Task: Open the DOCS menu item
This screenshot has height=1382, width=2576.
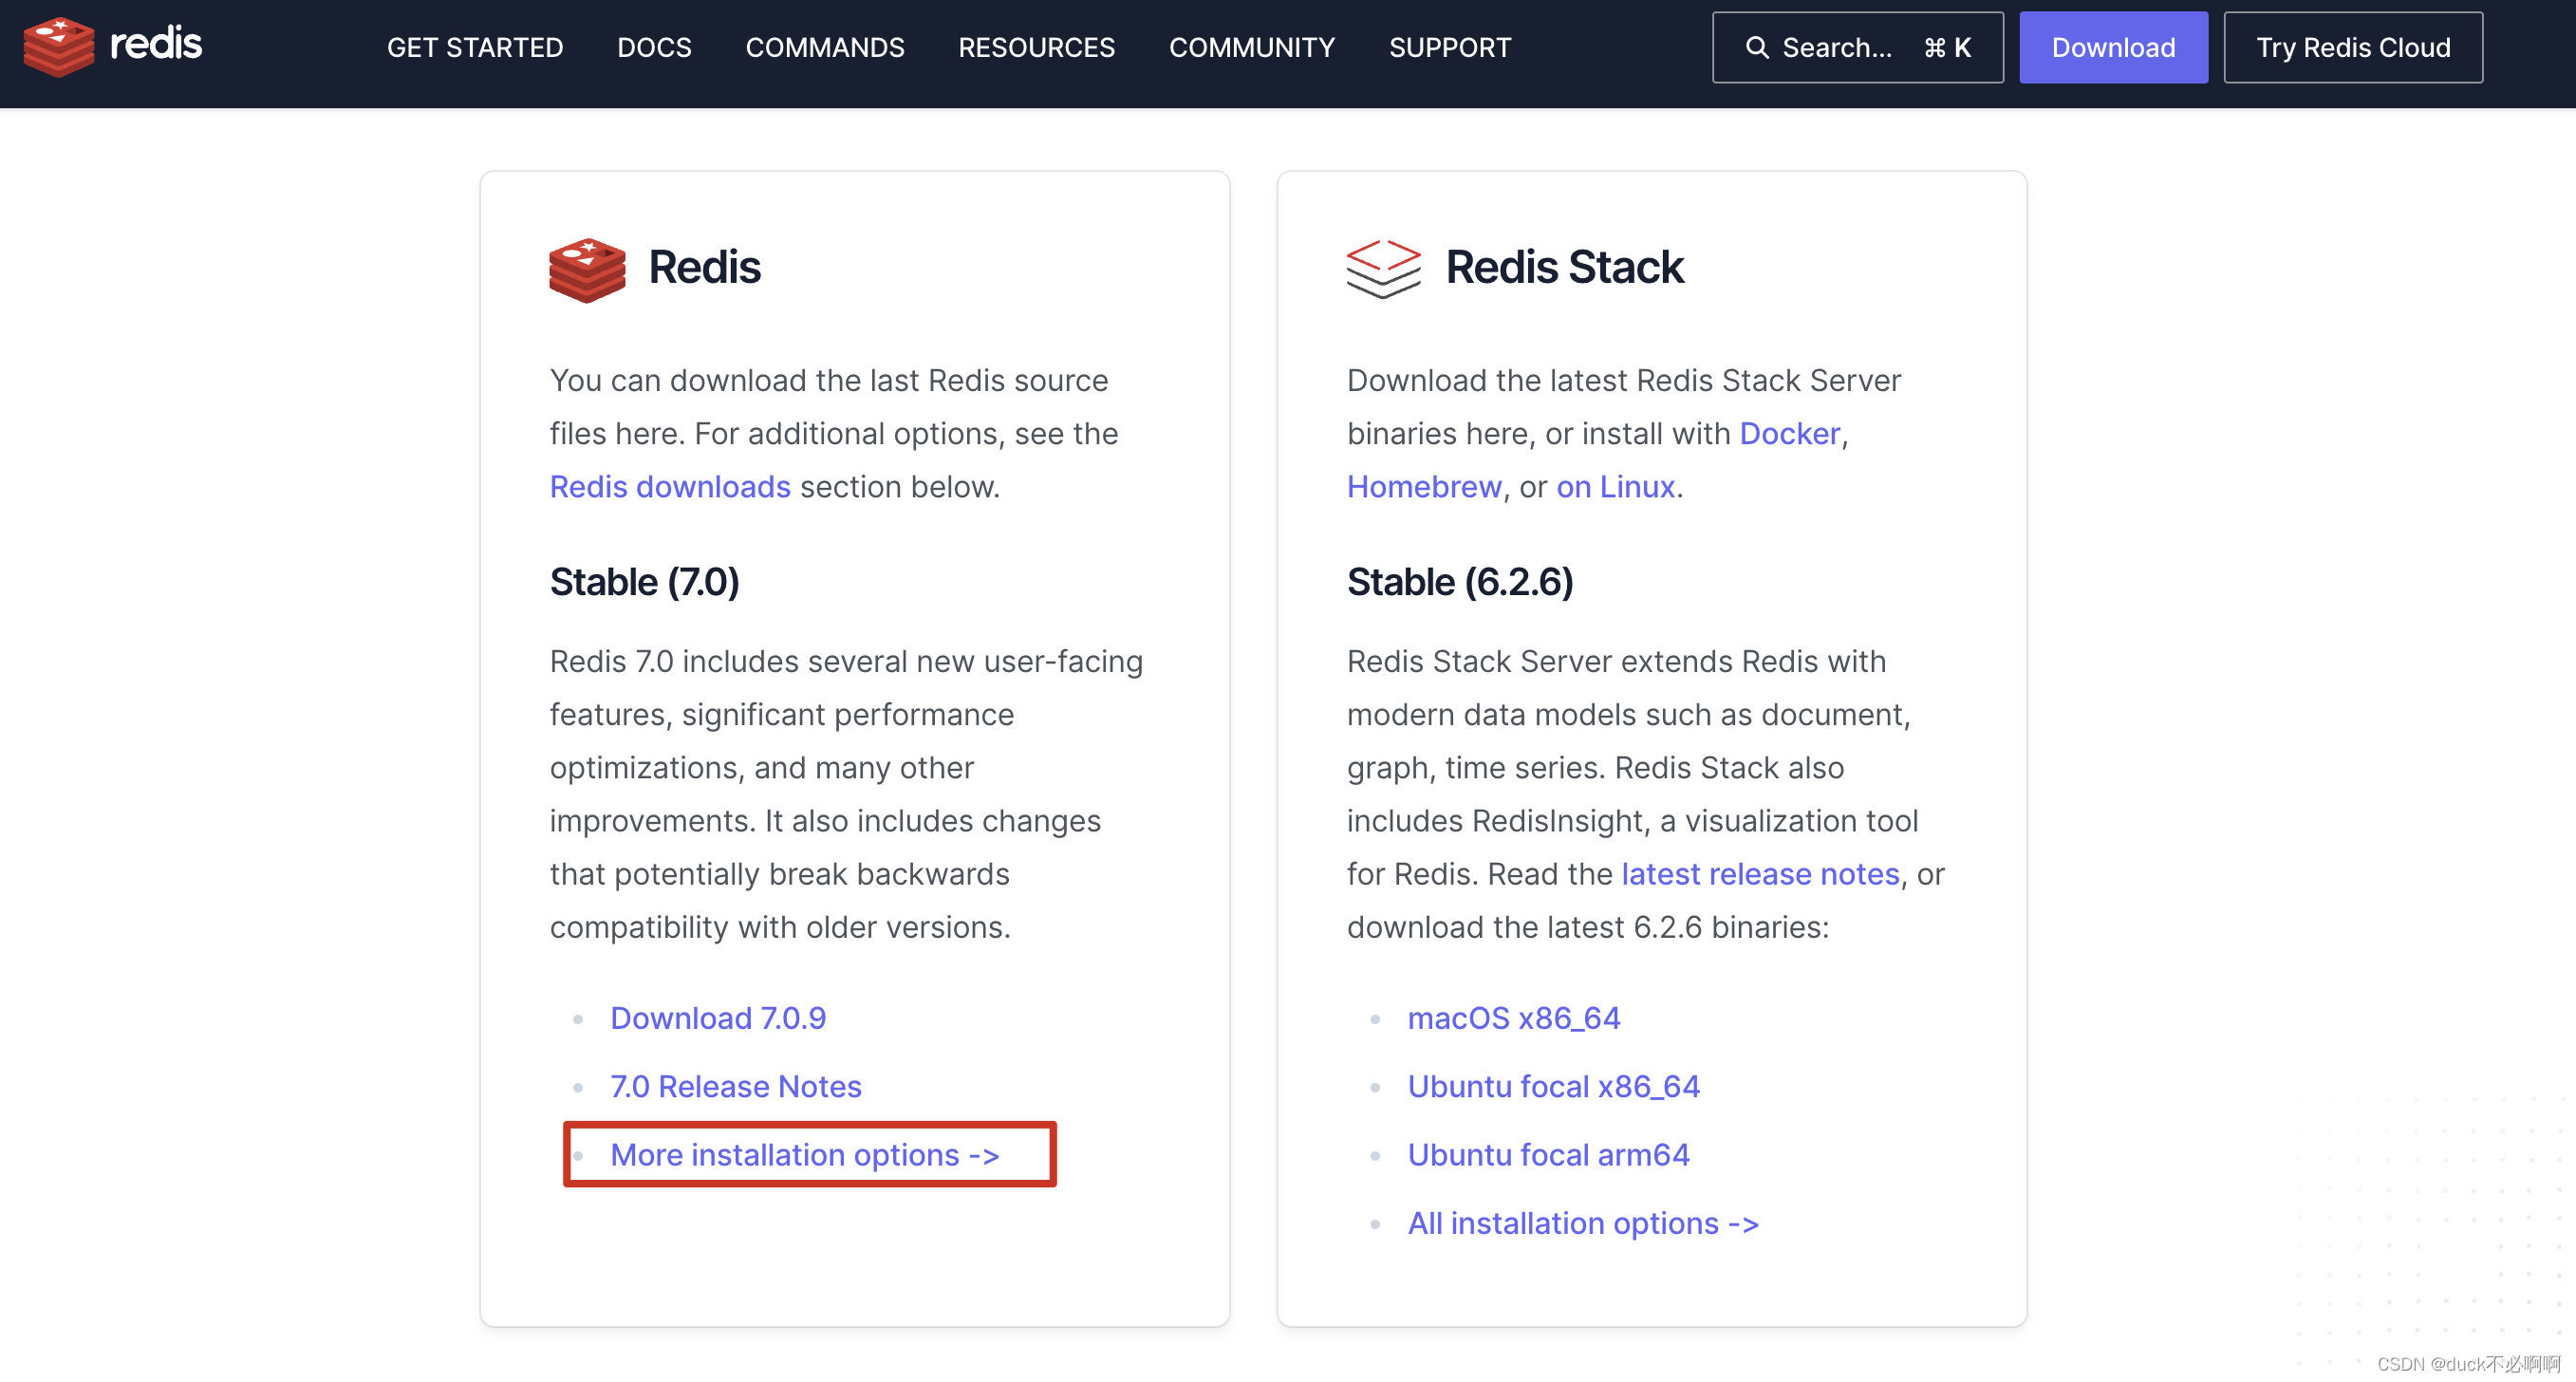Action: (654, 47)
